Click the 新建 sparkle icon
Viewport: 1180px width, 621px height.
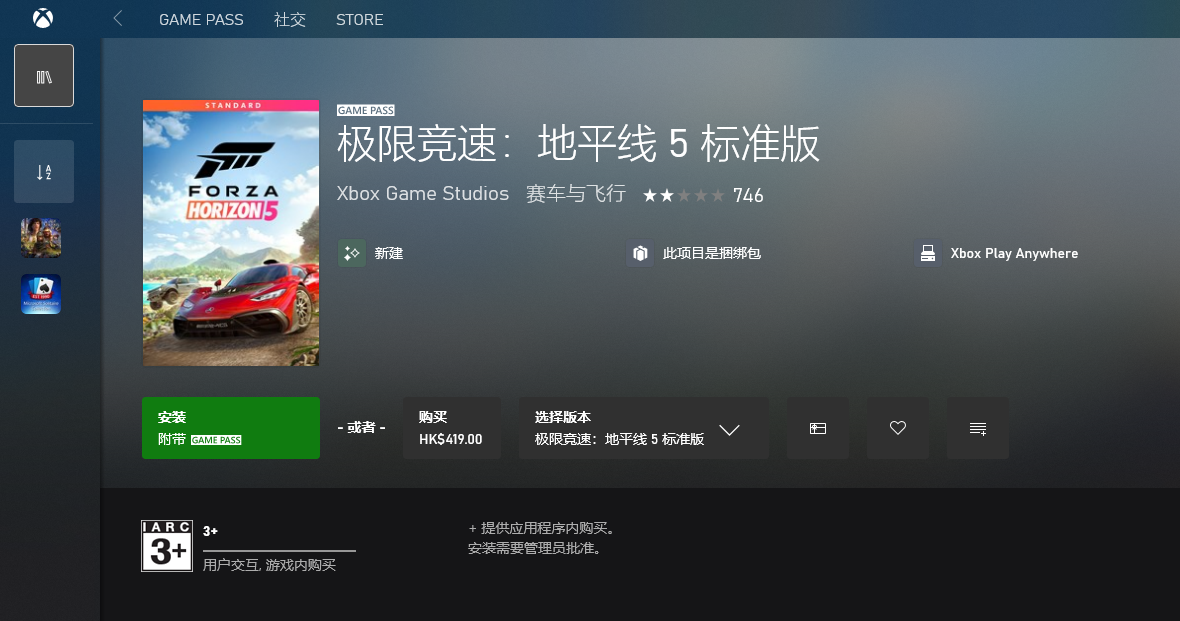[x=351, y=254]
